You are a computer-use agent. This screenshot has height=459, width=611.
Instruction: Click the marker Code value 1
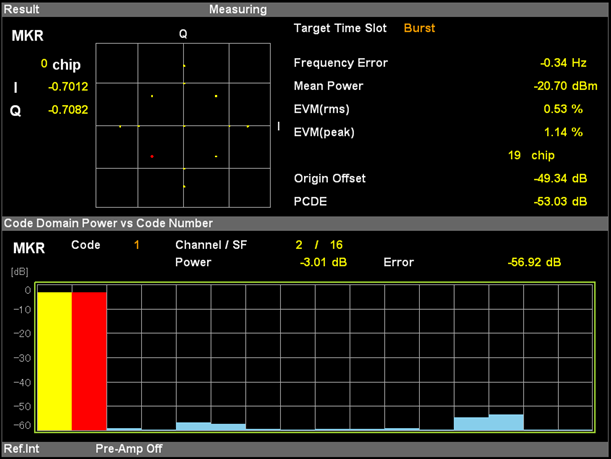coord(137,245)
